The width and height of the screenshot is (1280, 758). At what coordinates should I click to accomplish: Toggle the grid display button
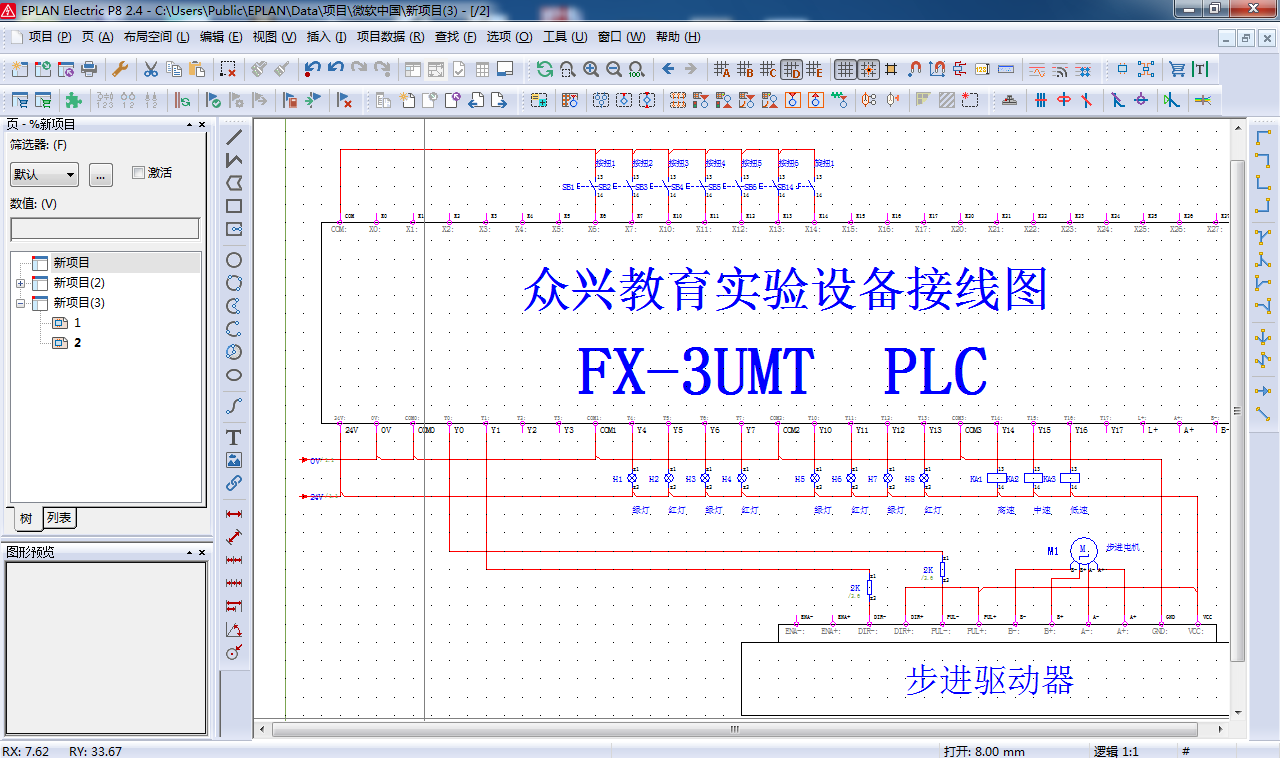coord(845,69)
